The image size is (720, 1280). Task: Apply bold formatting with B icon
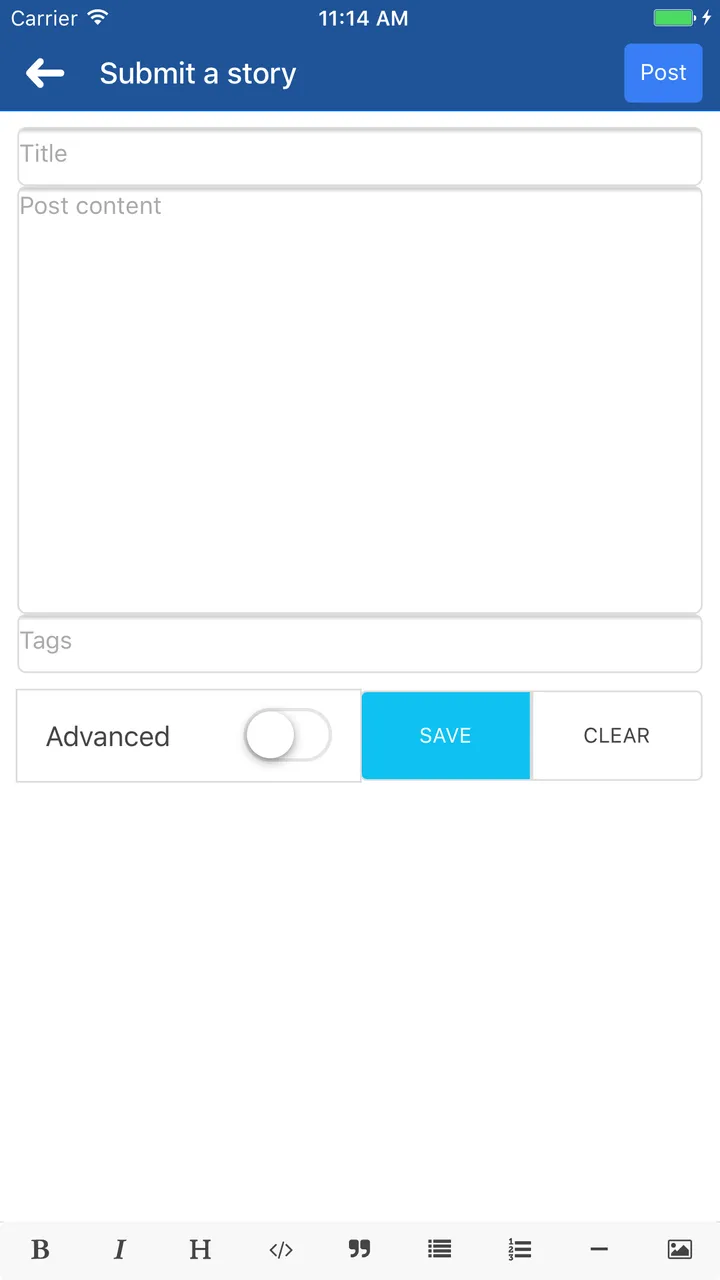pyautogui.click(x=40, y=1249)
